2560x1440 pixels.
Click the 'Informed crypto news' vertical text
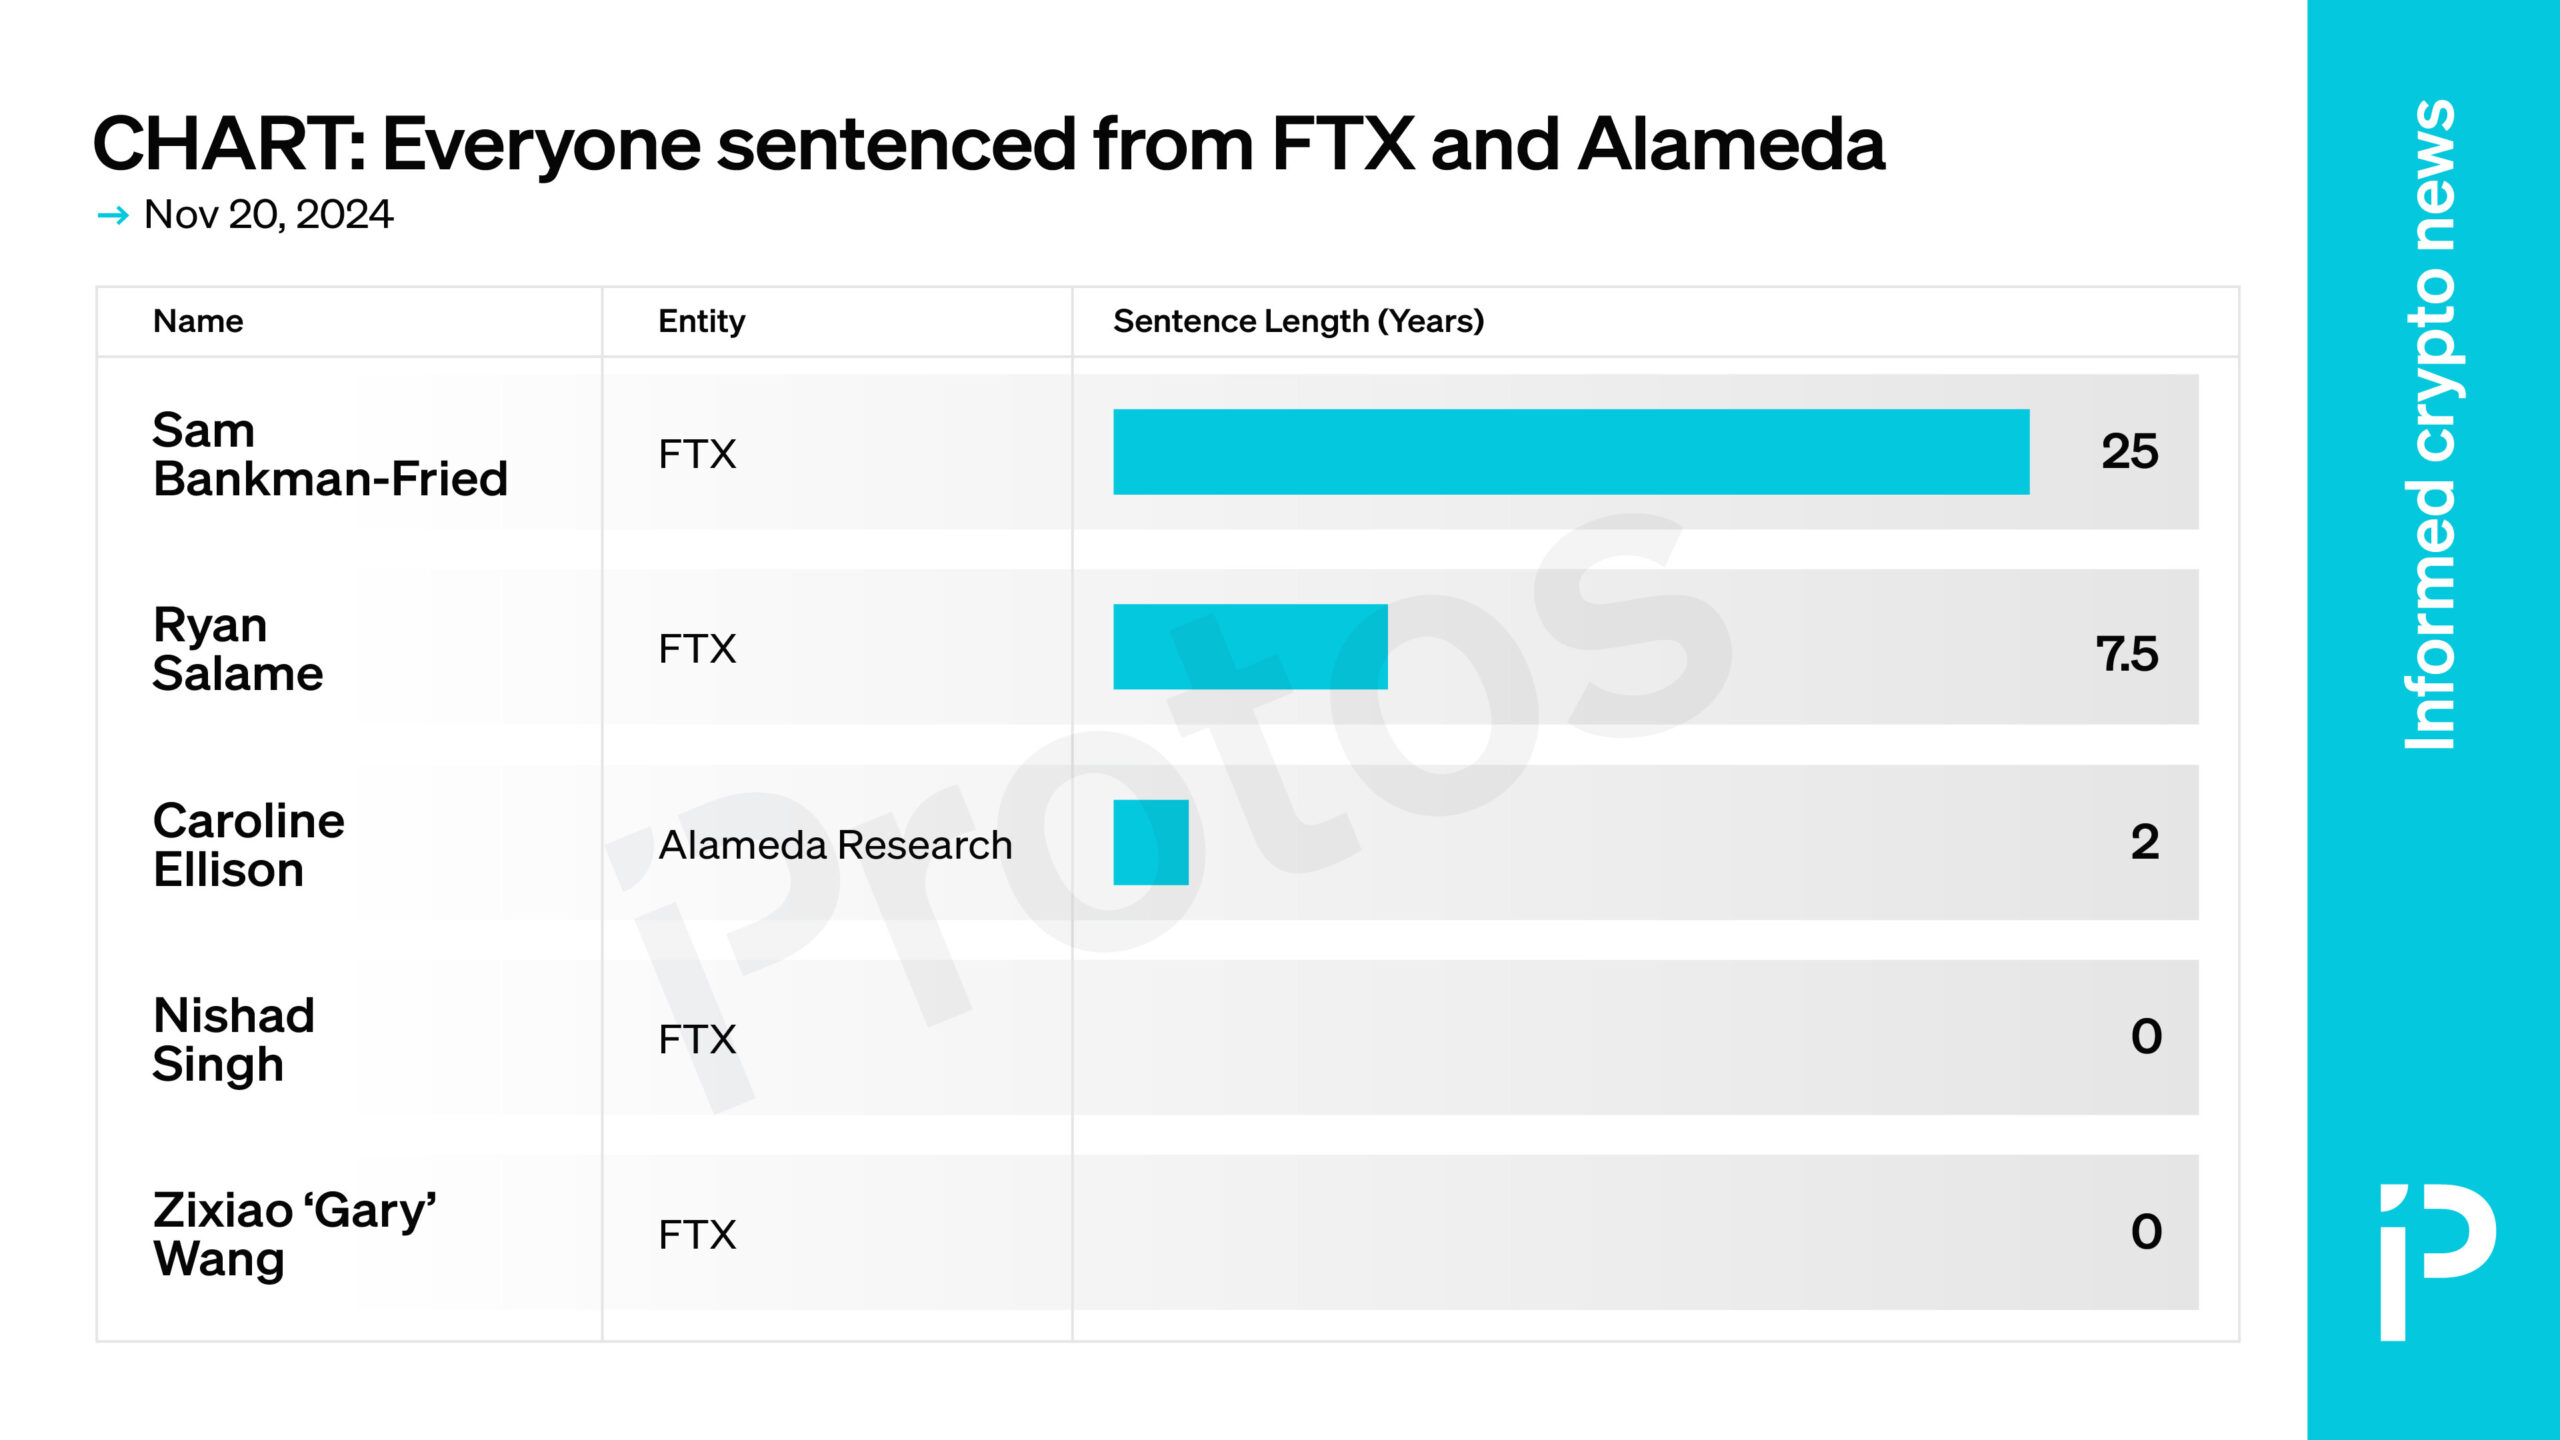tap(2430, 425)
